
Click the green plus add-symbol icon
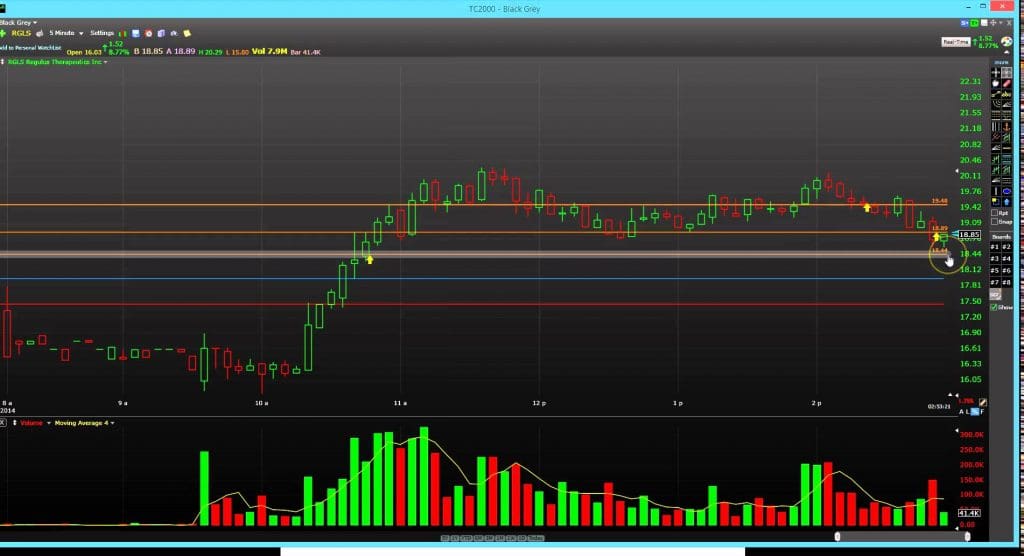3,33
